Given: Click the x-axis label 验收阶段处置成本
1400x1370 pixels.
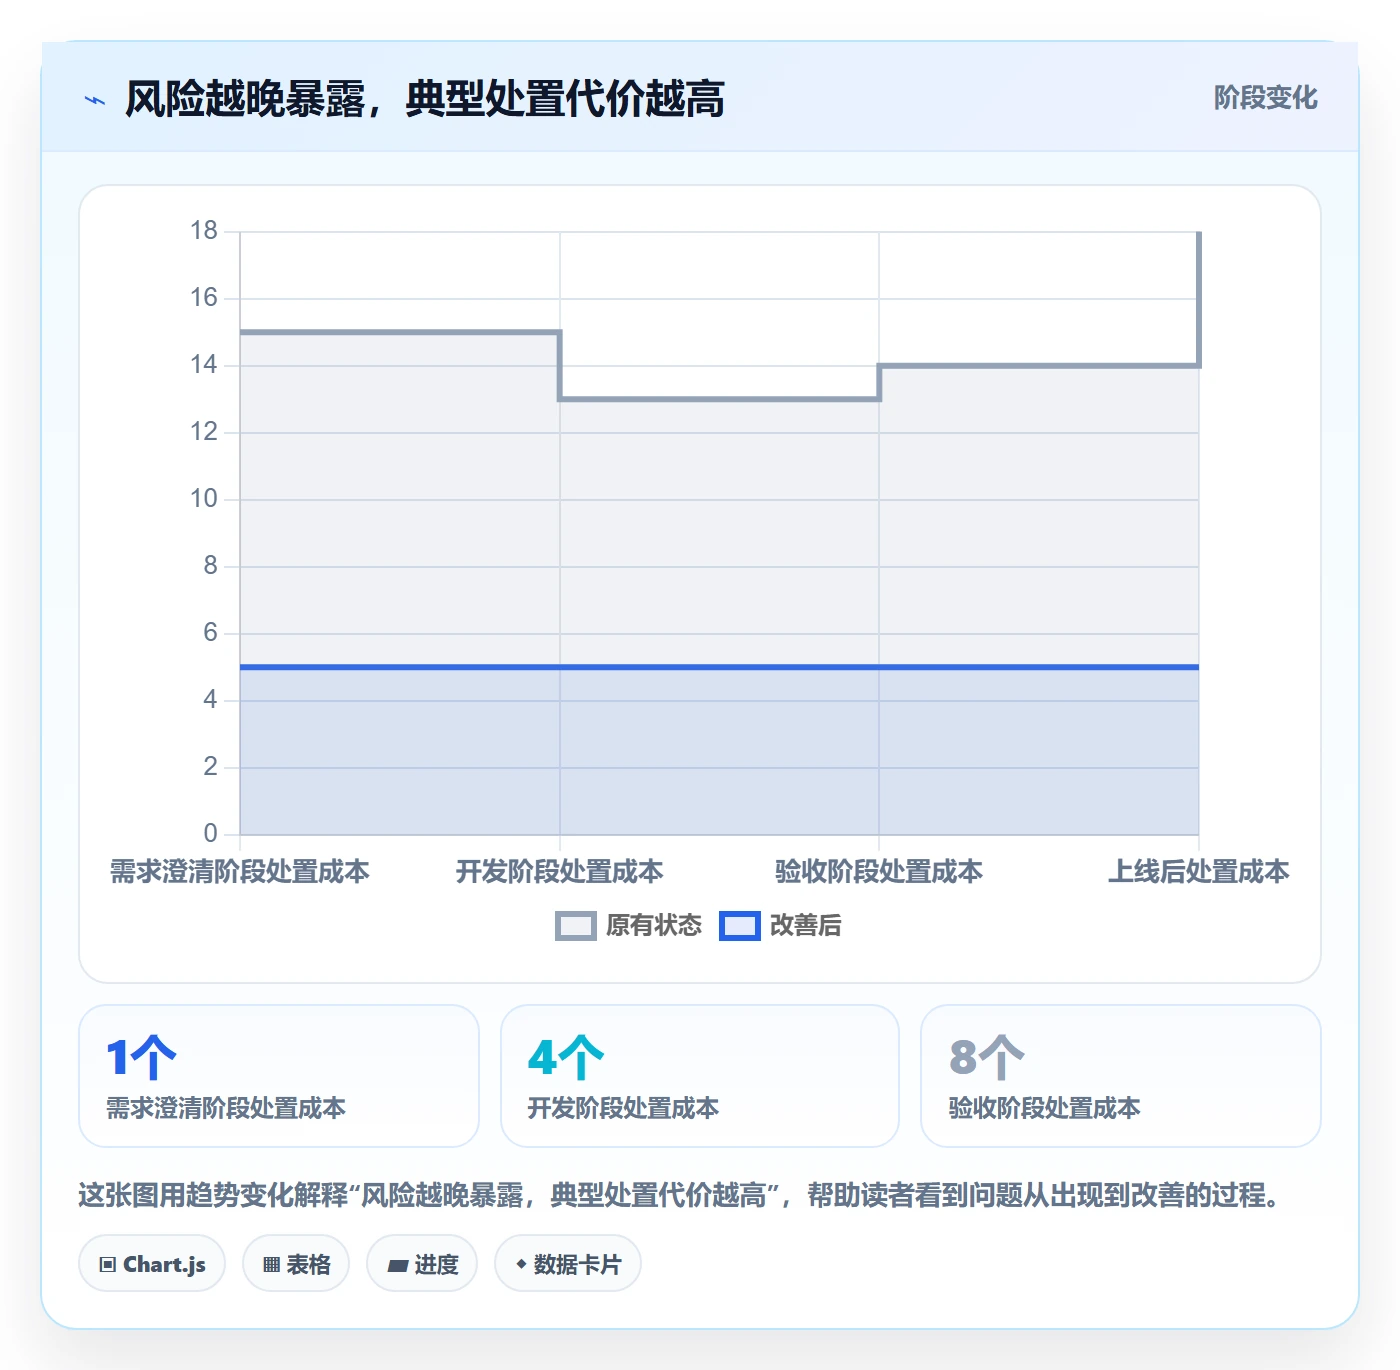Looking at the screenshot, I should point(879,872).
